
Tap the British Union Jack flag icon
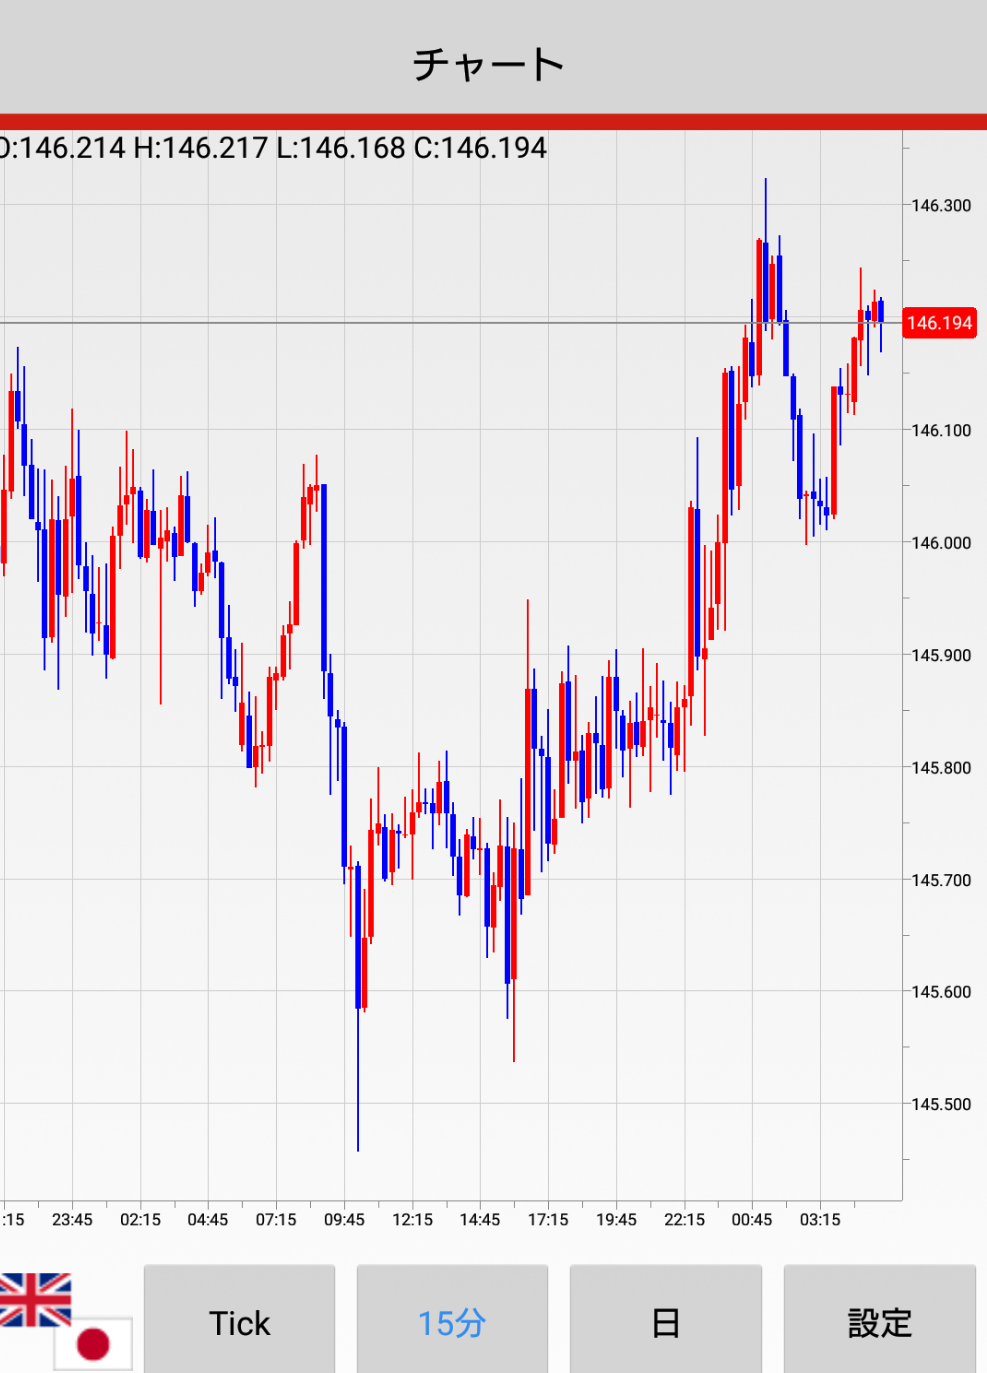pos(35,1299)
